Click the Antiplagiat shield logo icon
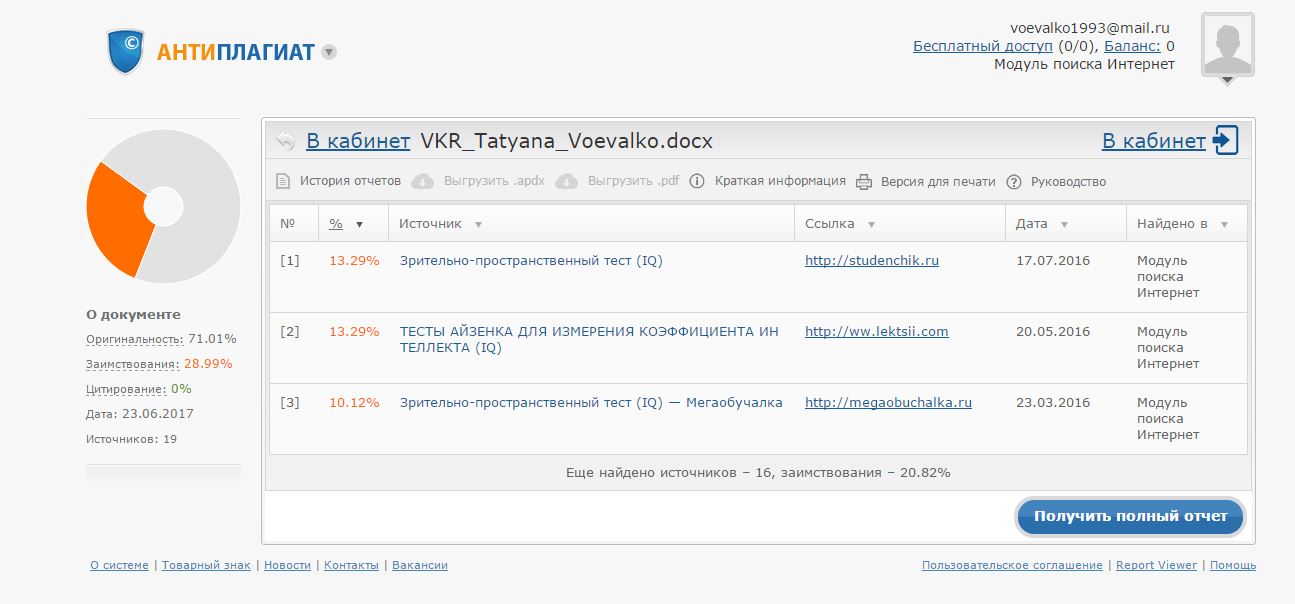 126,52
